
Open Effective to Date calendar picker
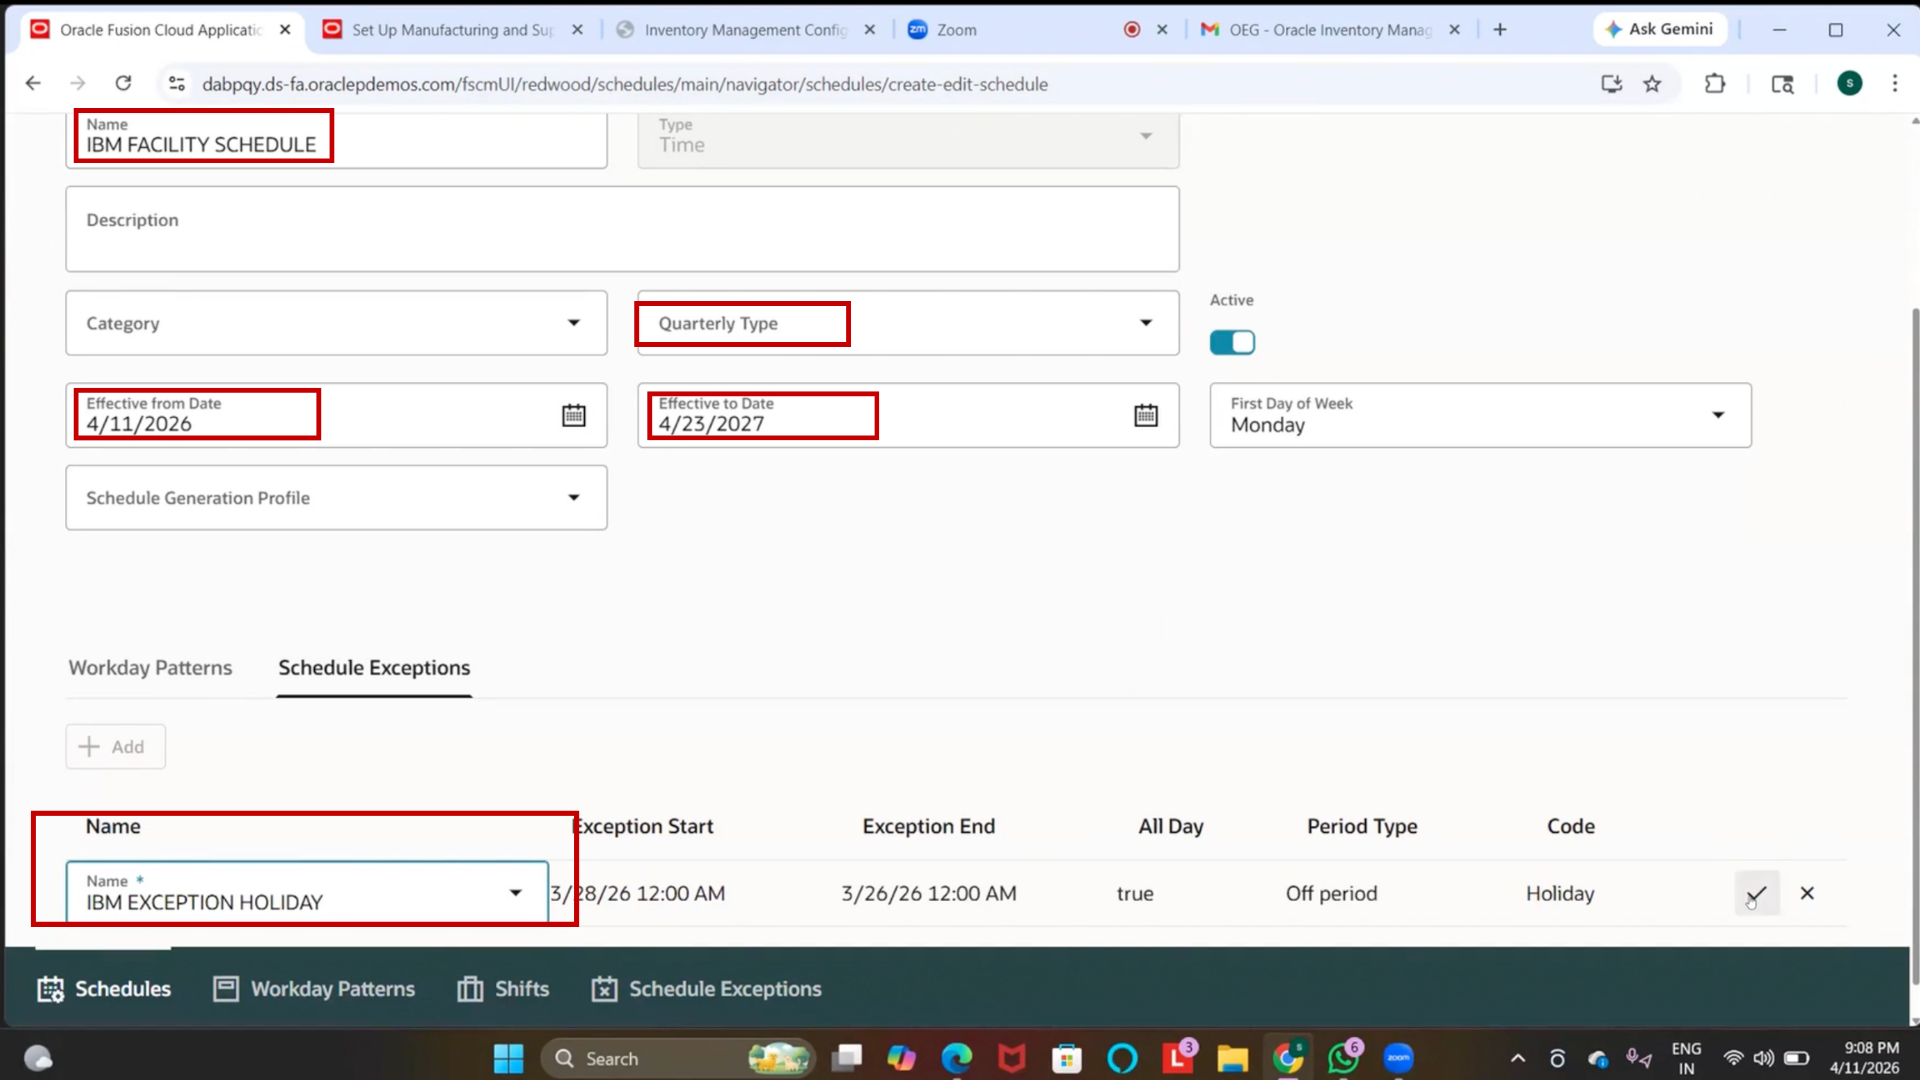pyautogui.click(x=1146, y=415)
